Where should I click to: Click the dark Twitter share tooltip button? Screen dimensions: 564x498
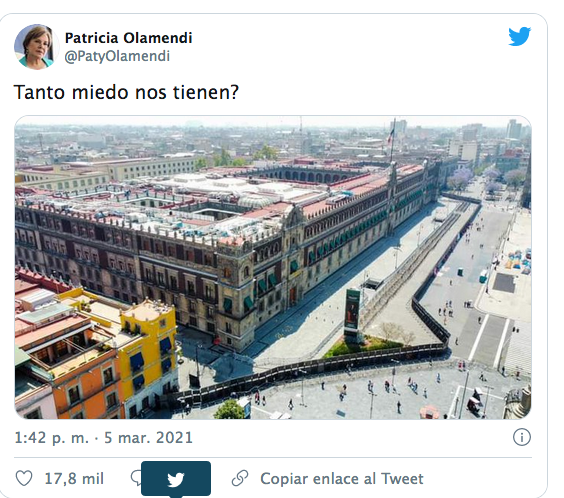click(176, 479)
